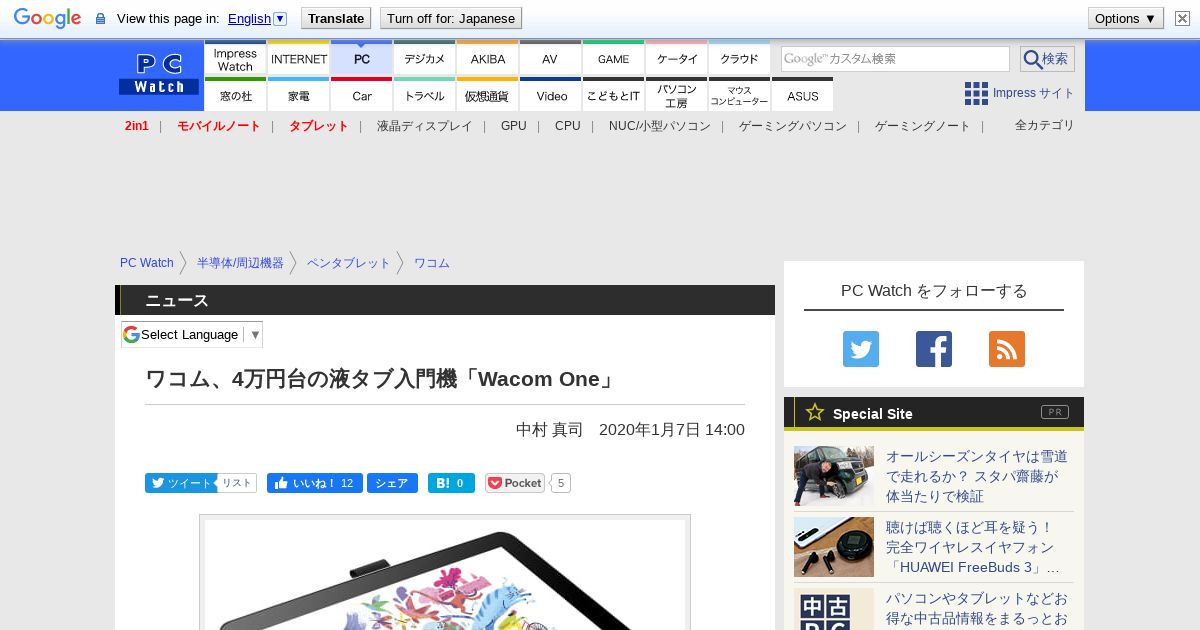1200x630 pixels.
Task: Open the 窓の杜 tab
Action: (x=235, y=95)
